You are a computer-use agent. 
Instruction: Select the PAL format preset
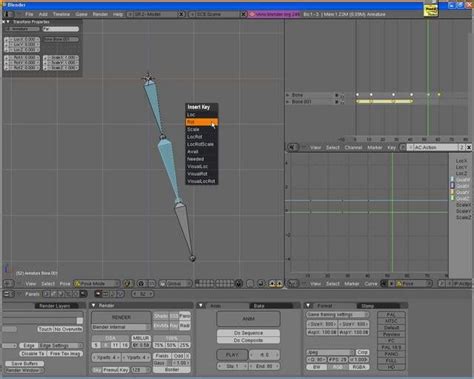(391, 315)
